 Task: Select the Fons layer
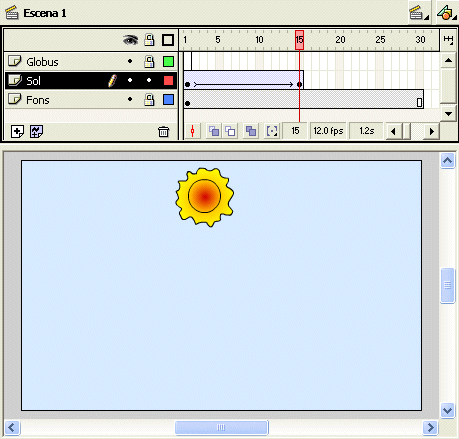pyautogui.click(x=38, y=100)
